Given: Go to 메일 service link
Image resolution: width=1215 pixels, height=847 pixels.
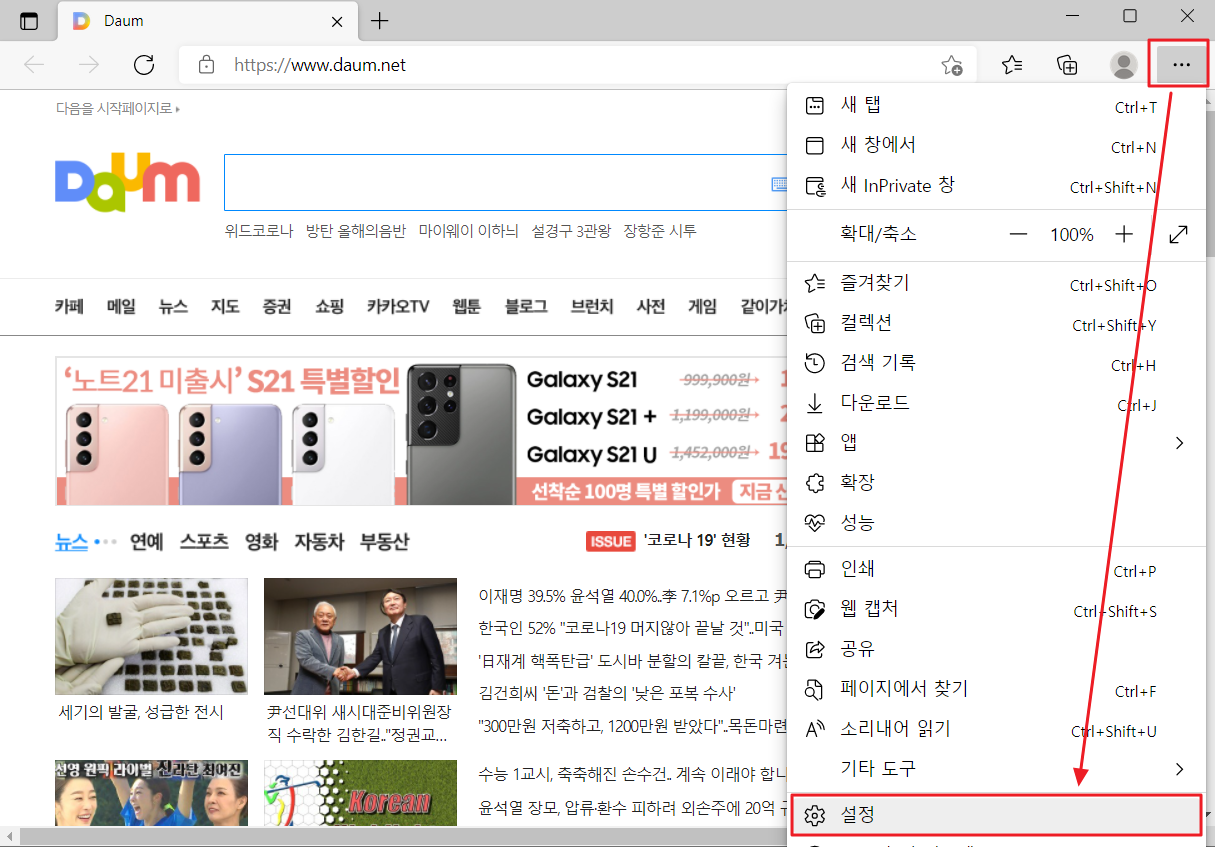Looking at the screenshot, I should click(121, 306).
